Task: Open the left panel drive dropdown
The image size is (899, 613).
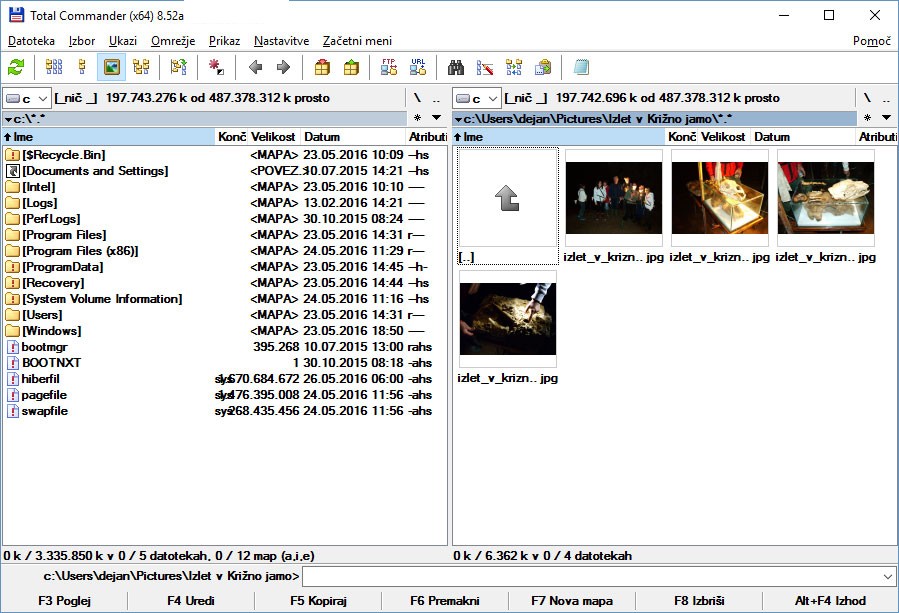Action: [26, 98]
